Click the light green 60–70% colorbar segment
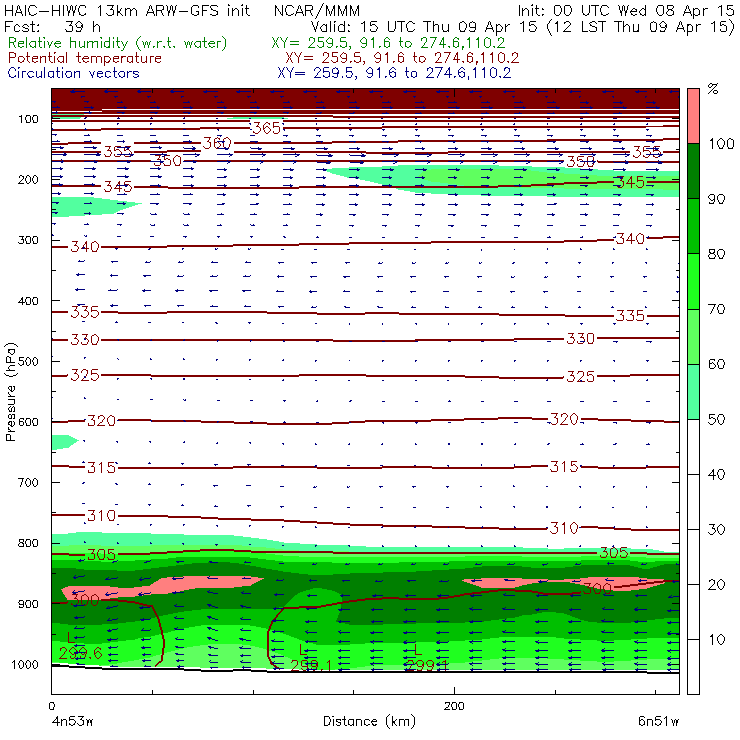 (693, 336)
